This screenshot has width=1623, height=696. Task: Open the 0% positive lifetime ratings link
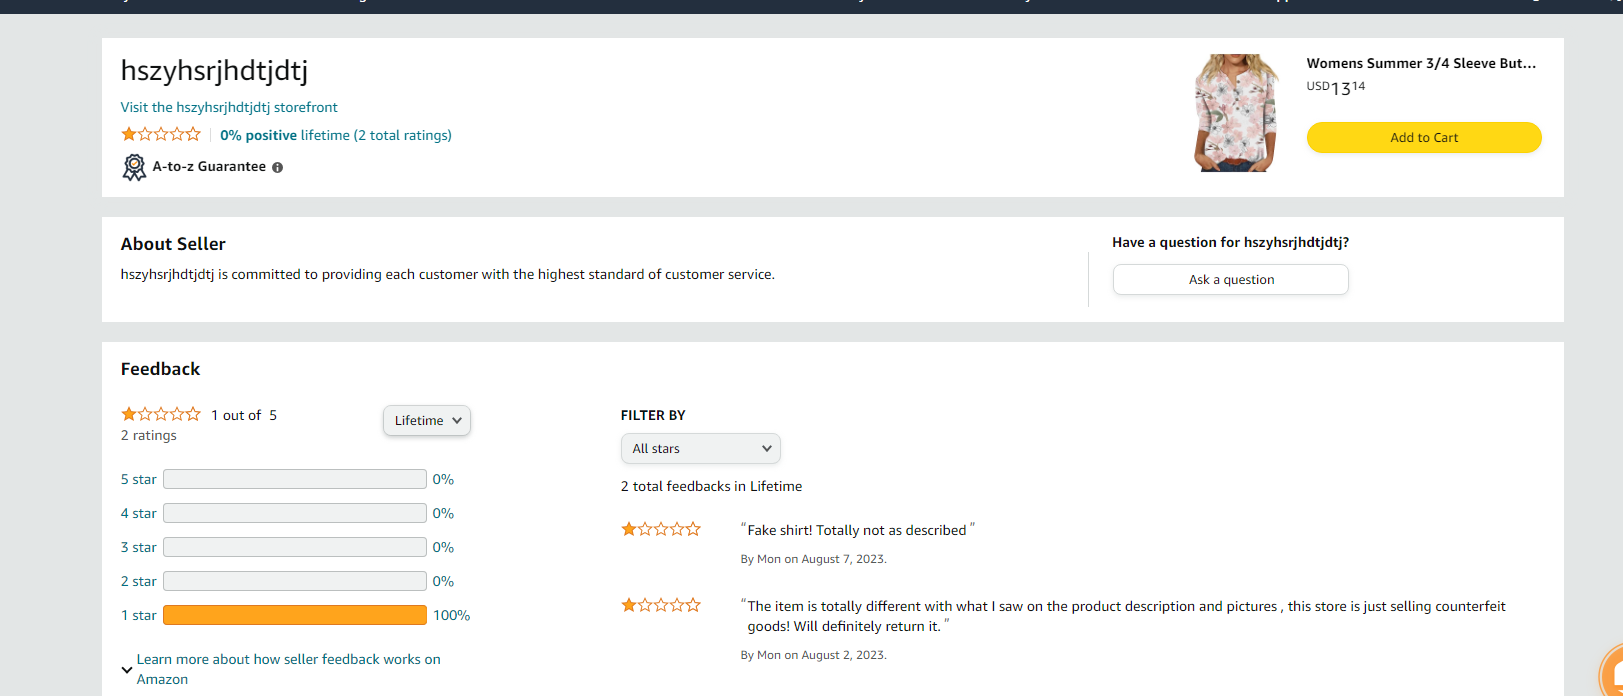coord(336,135)
